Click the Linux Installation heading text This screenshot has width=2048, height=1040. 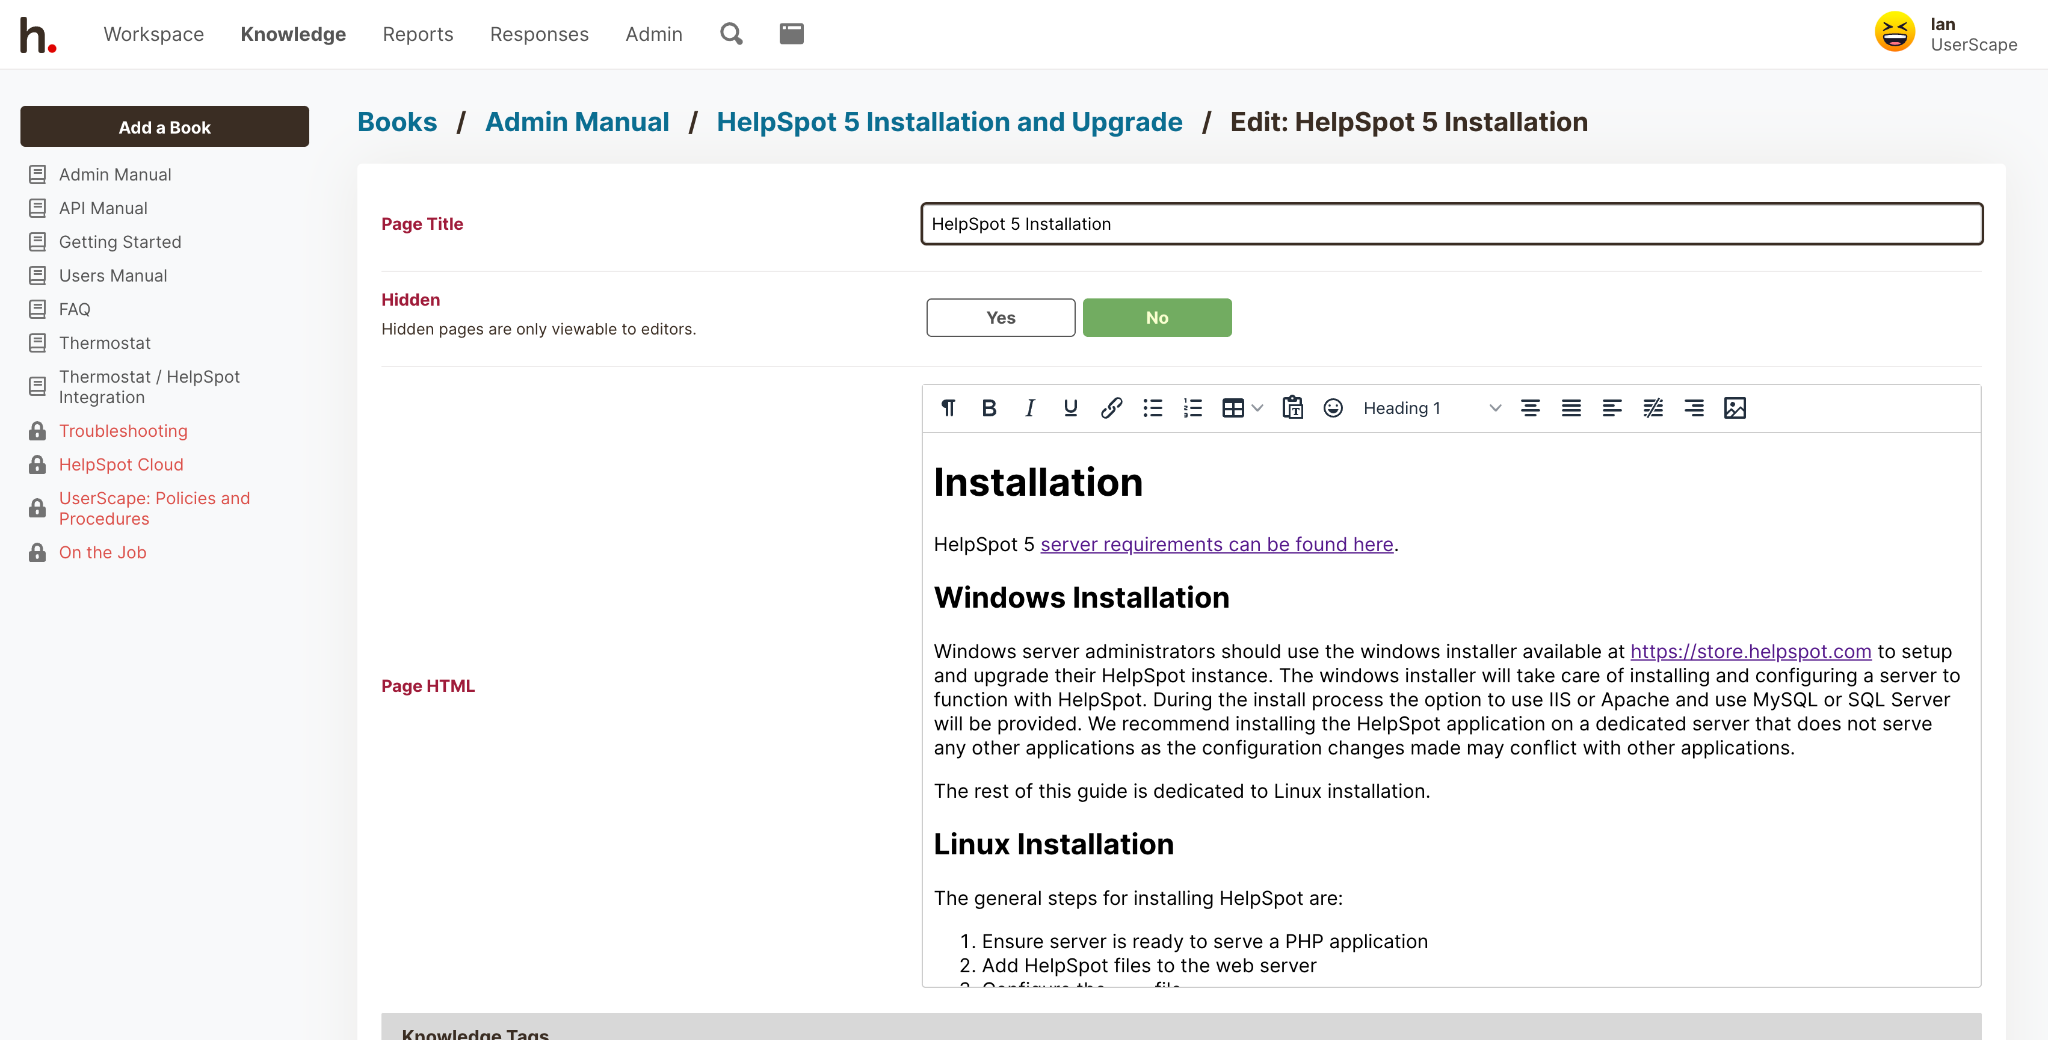click(x=1054, y=845)
